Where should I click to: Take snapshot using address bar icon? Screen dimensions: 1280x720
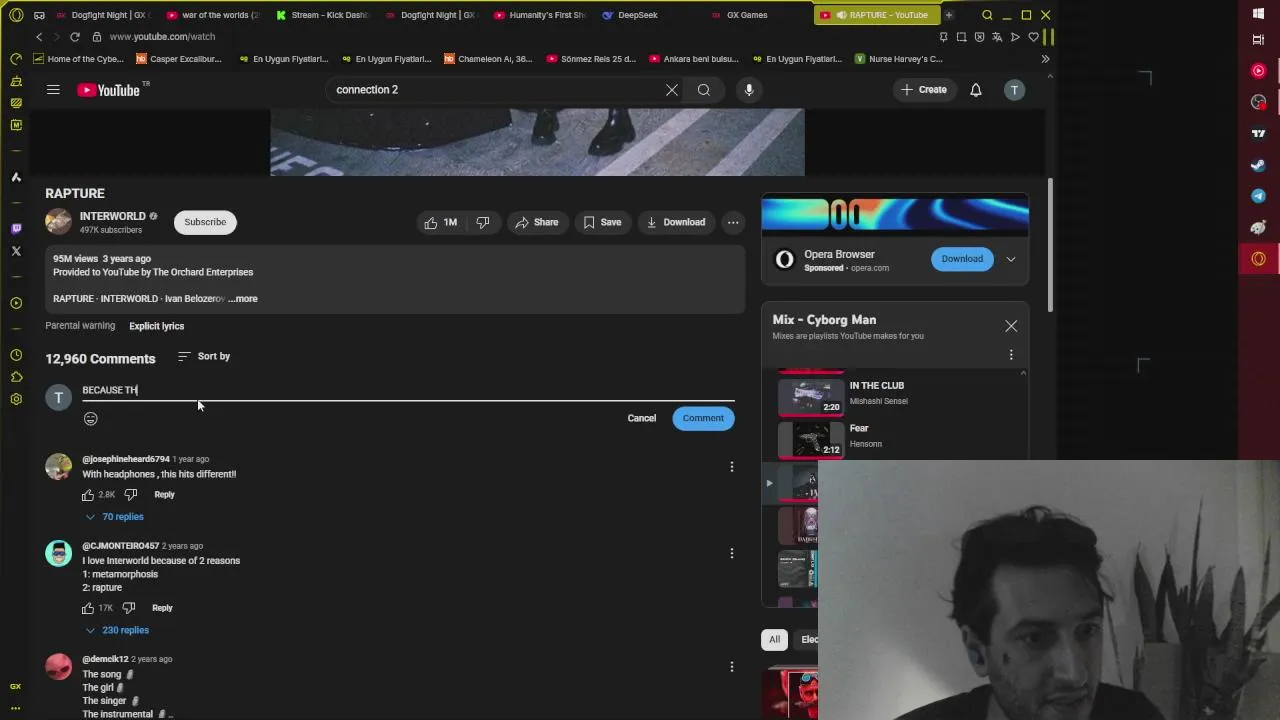click(x=961, y=37)
